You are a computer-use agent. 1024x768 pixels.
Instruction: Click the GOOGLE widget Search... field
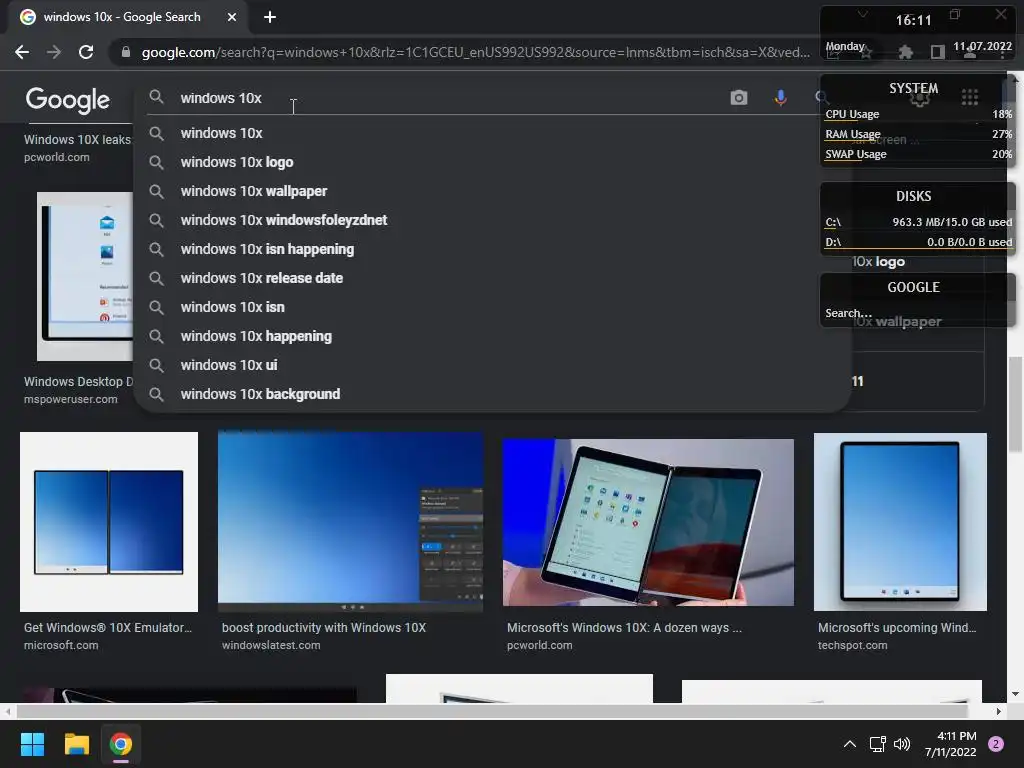tap(917, 313)
